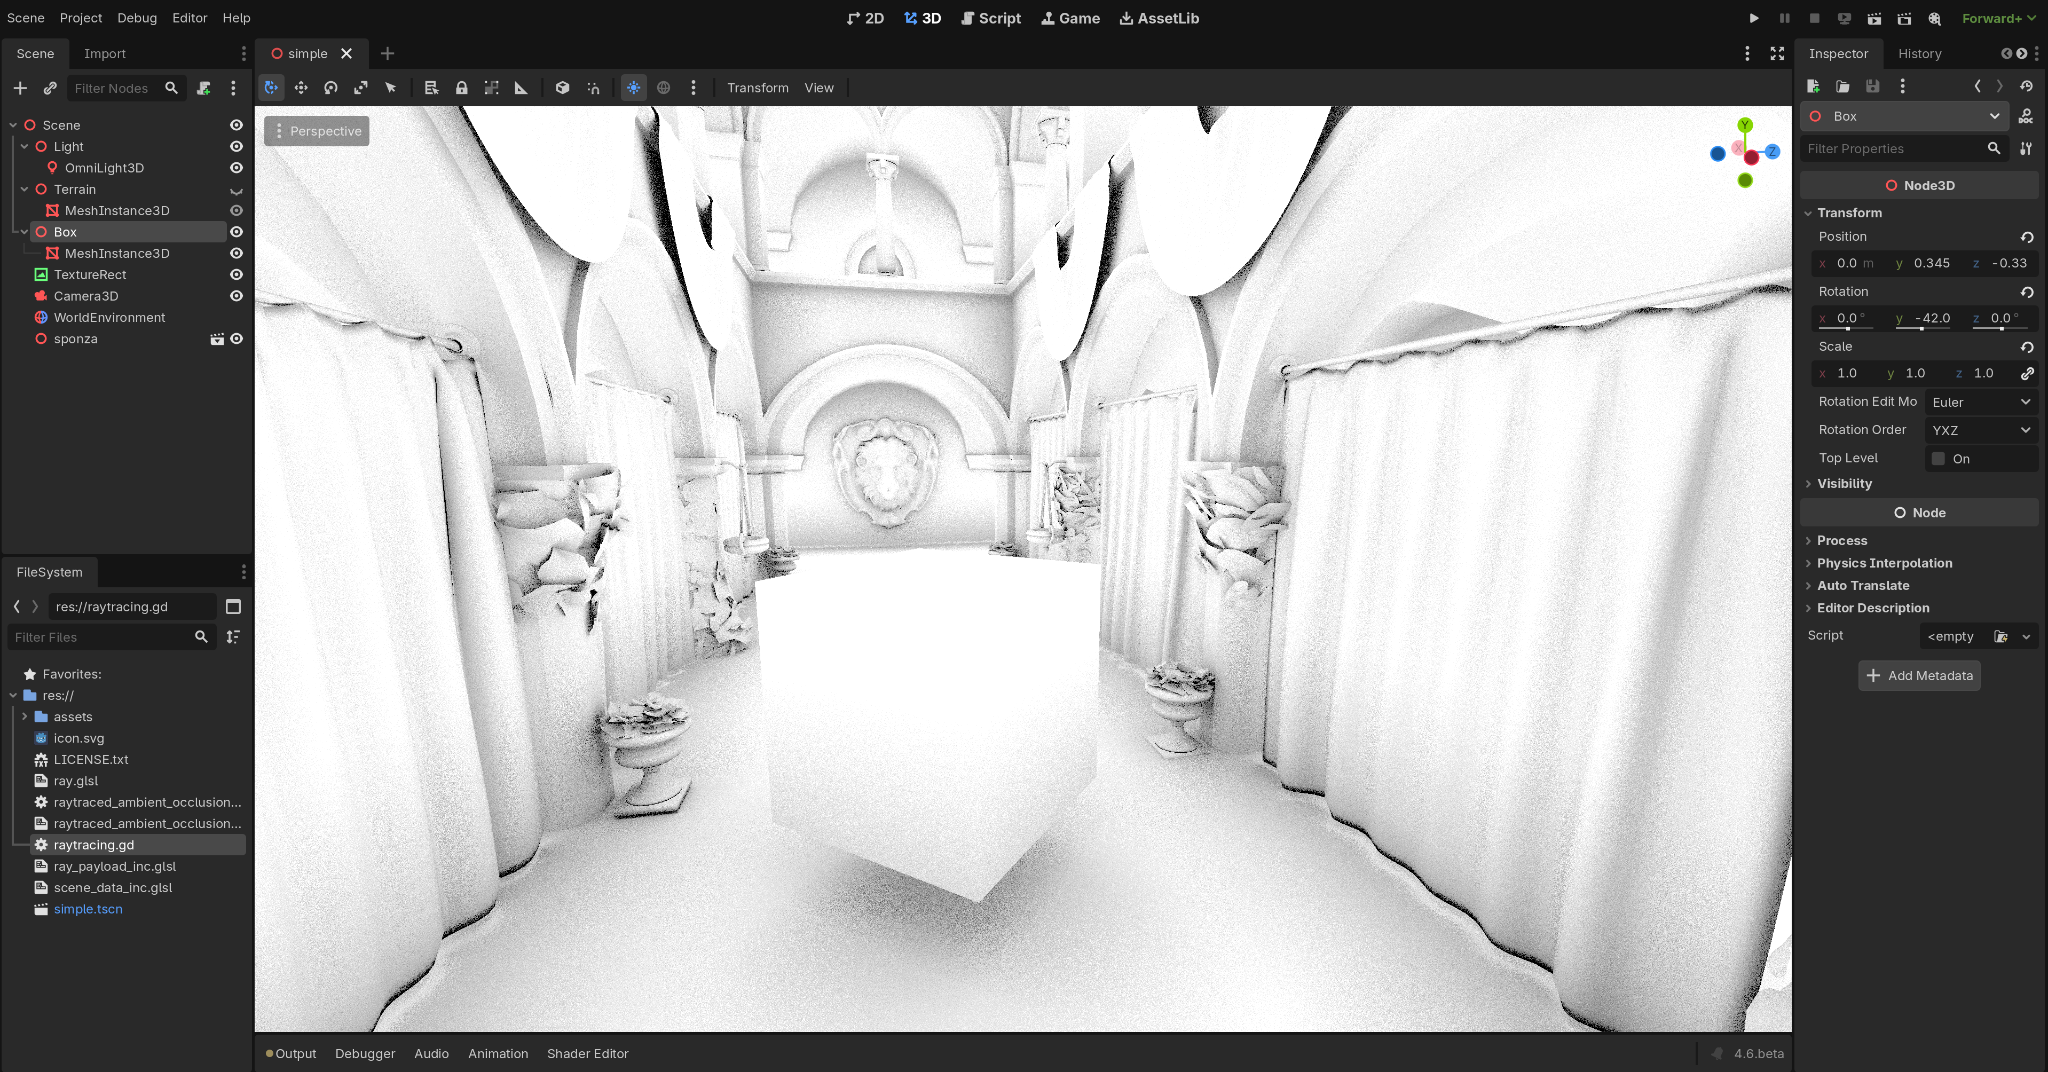
Task: Click the Add Metadata button
Action: tap(1919, 676)
